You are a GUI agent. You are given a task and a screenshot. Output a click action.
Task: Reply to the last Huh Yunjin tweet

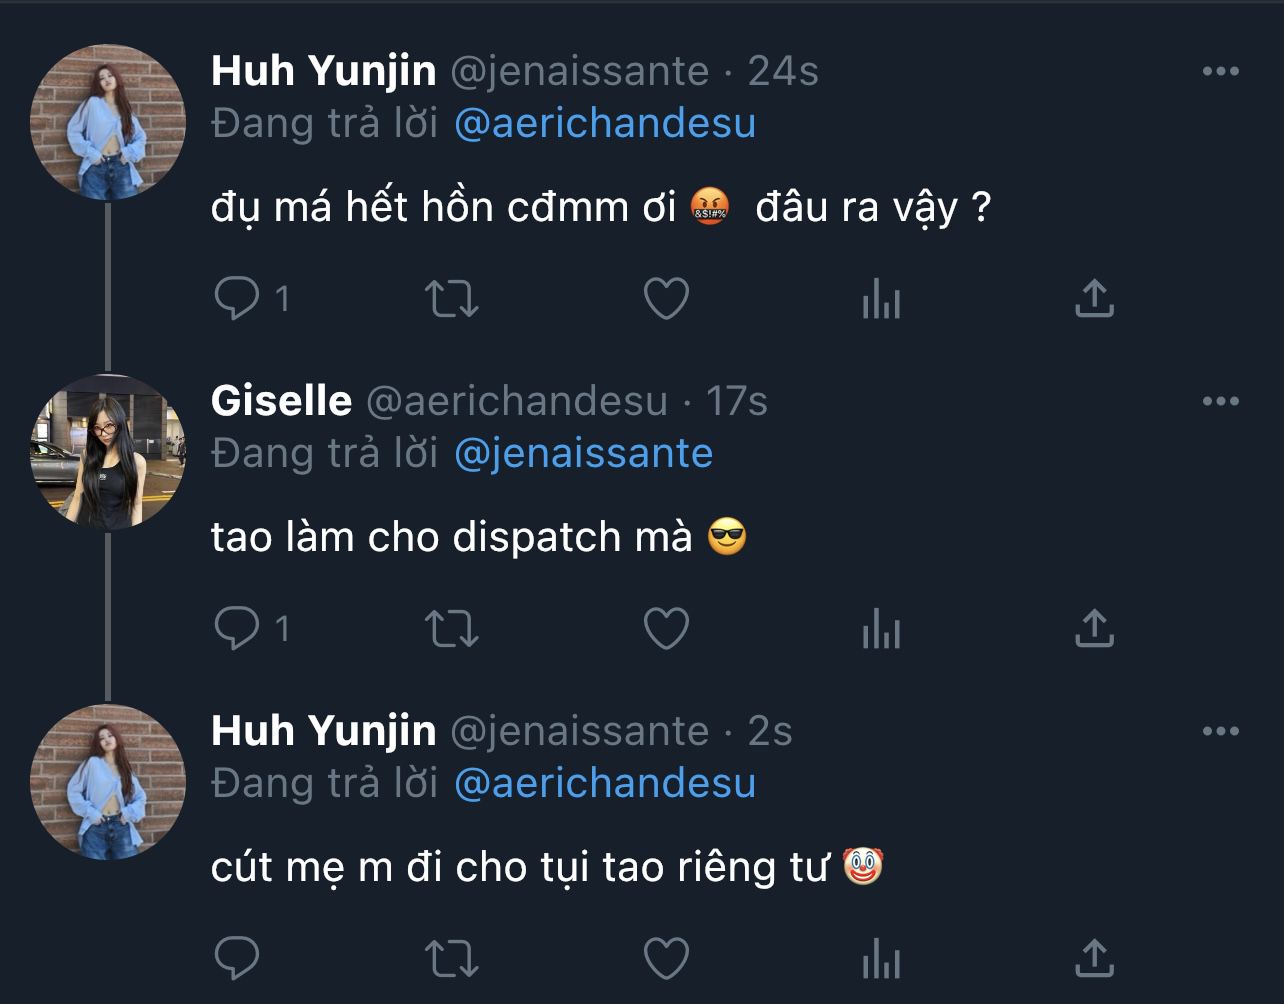[237, 958]
